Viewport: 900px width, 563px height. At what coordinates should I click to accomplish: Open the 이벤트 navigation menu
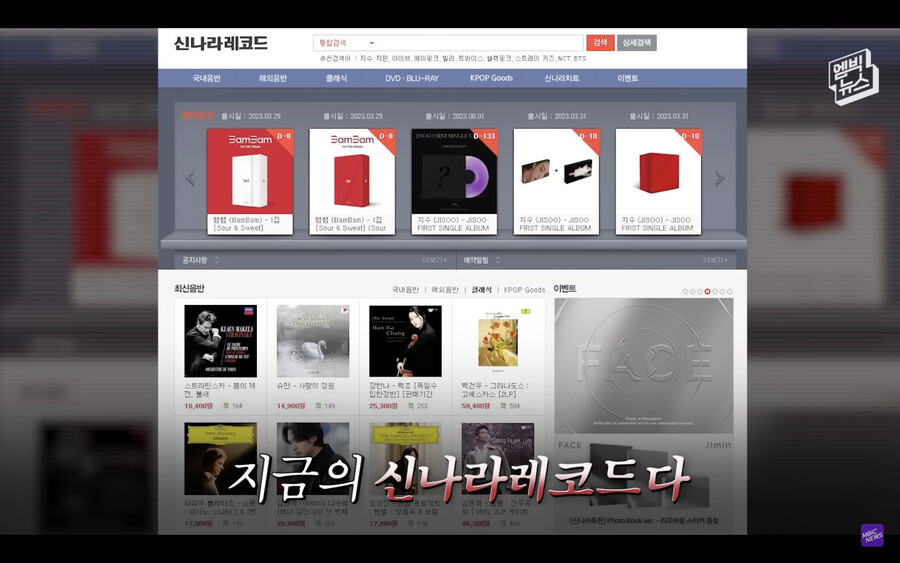(627, 78)
